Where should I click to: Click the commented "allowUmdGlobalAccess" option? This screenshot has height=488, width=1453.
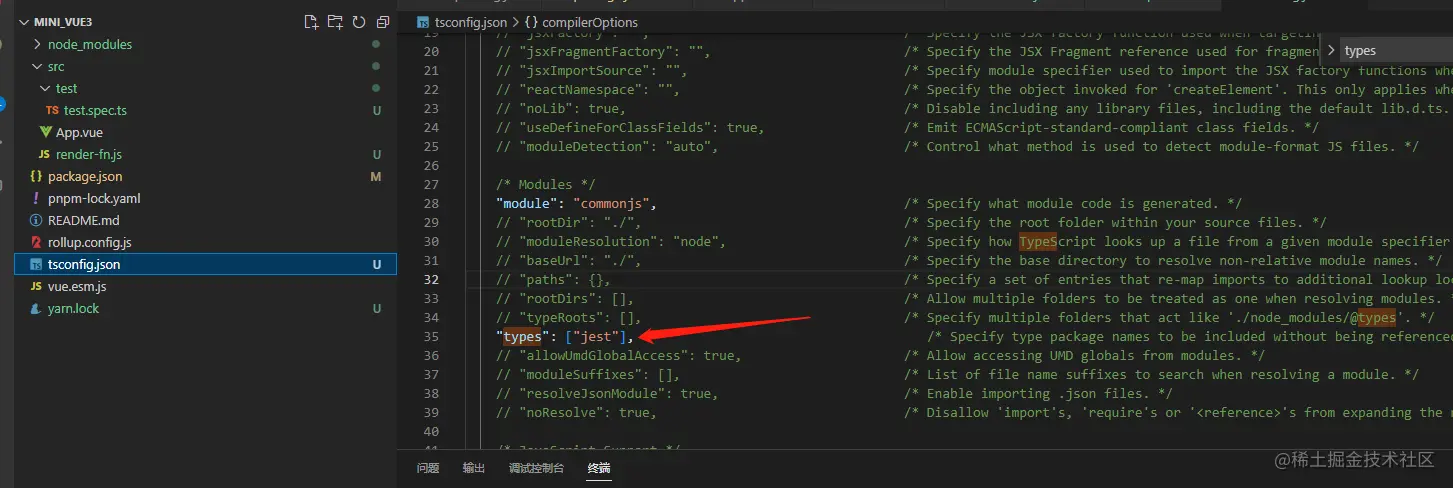click(618, 356)
